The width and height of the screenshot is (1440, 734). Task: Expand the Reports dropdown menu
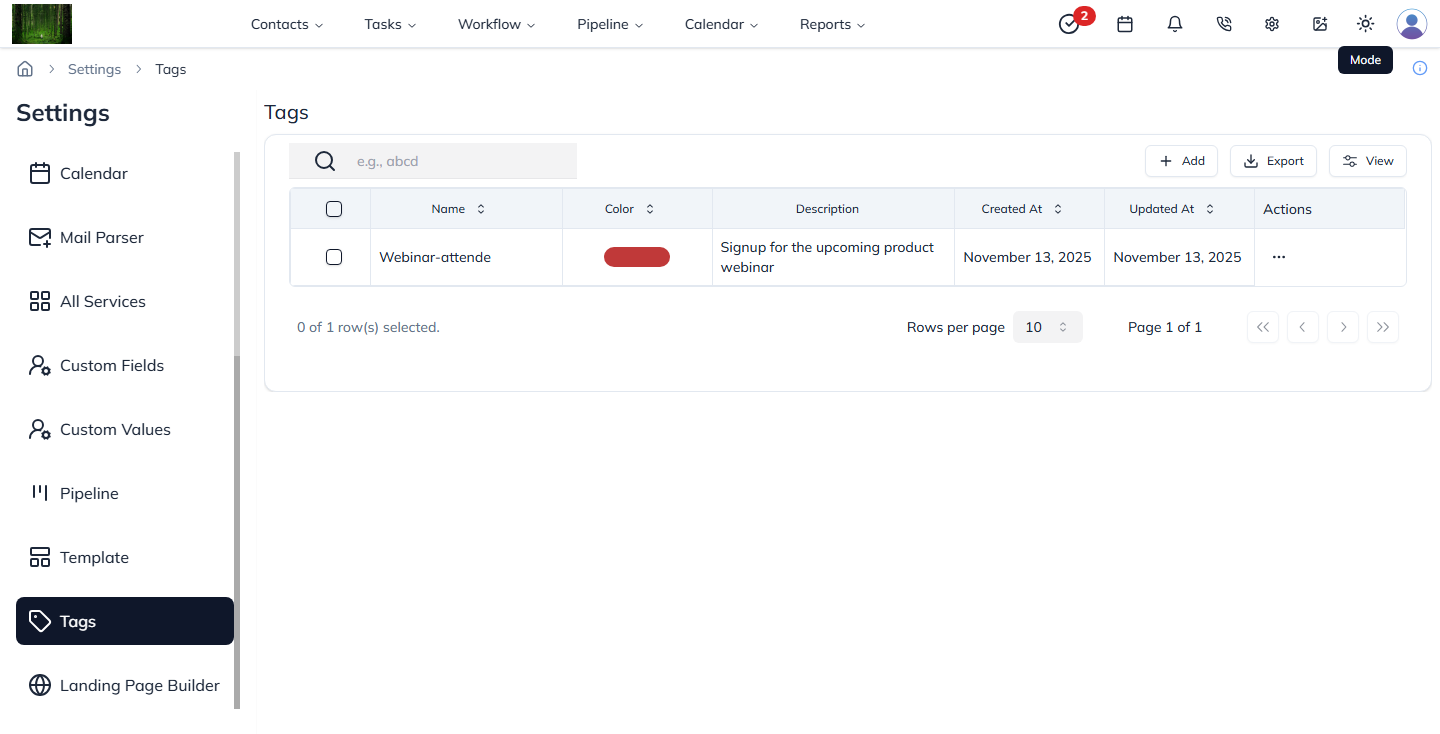(x=832, y=24)
